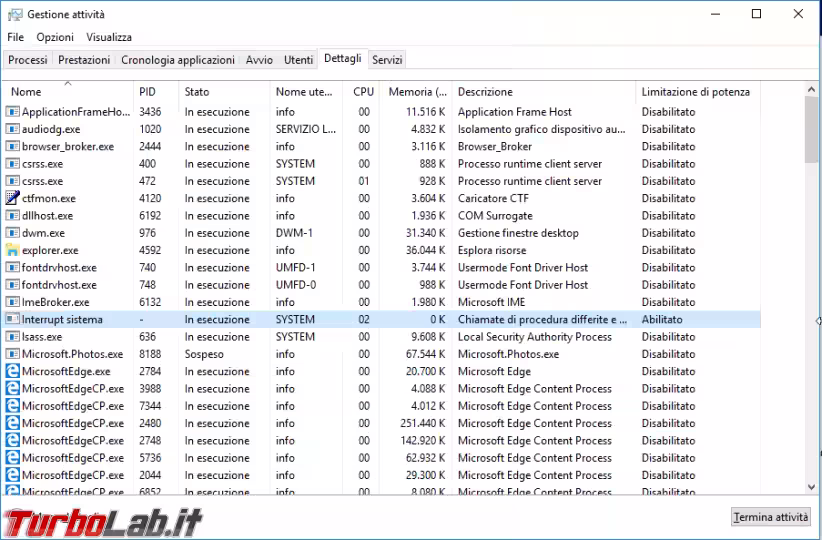
Task: Click the audiodg.exe process icon
Action: point(13,129)
